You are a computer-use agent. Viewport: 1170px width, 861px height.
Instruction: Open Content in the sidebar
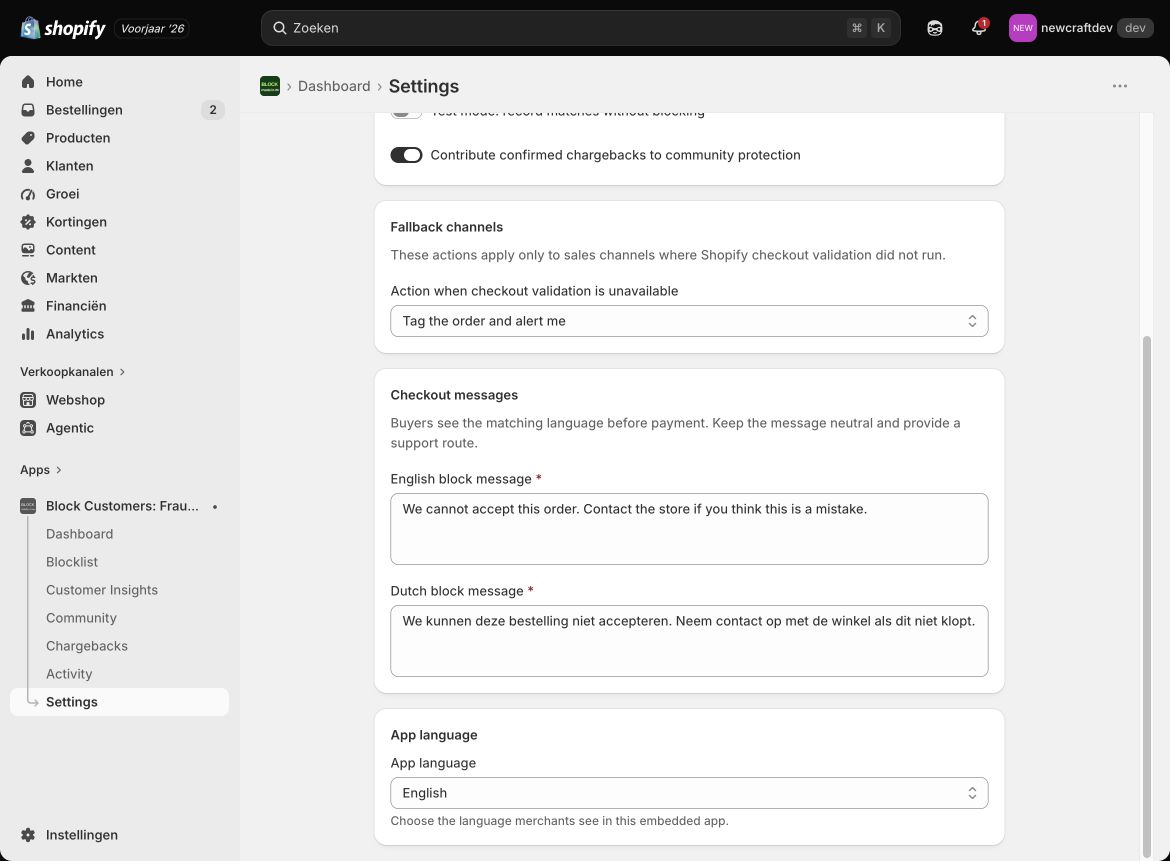(x=119, y=250)
